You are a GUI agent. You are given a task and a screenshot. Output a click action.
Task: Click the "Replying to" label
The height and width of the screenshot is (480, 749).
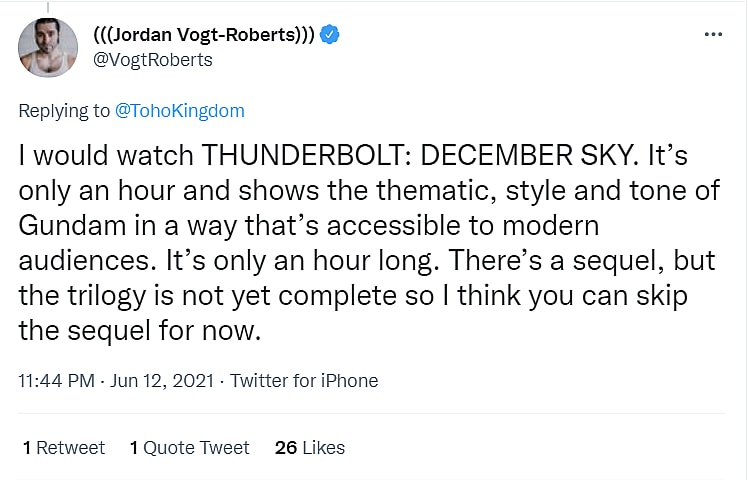pos(64,110)
